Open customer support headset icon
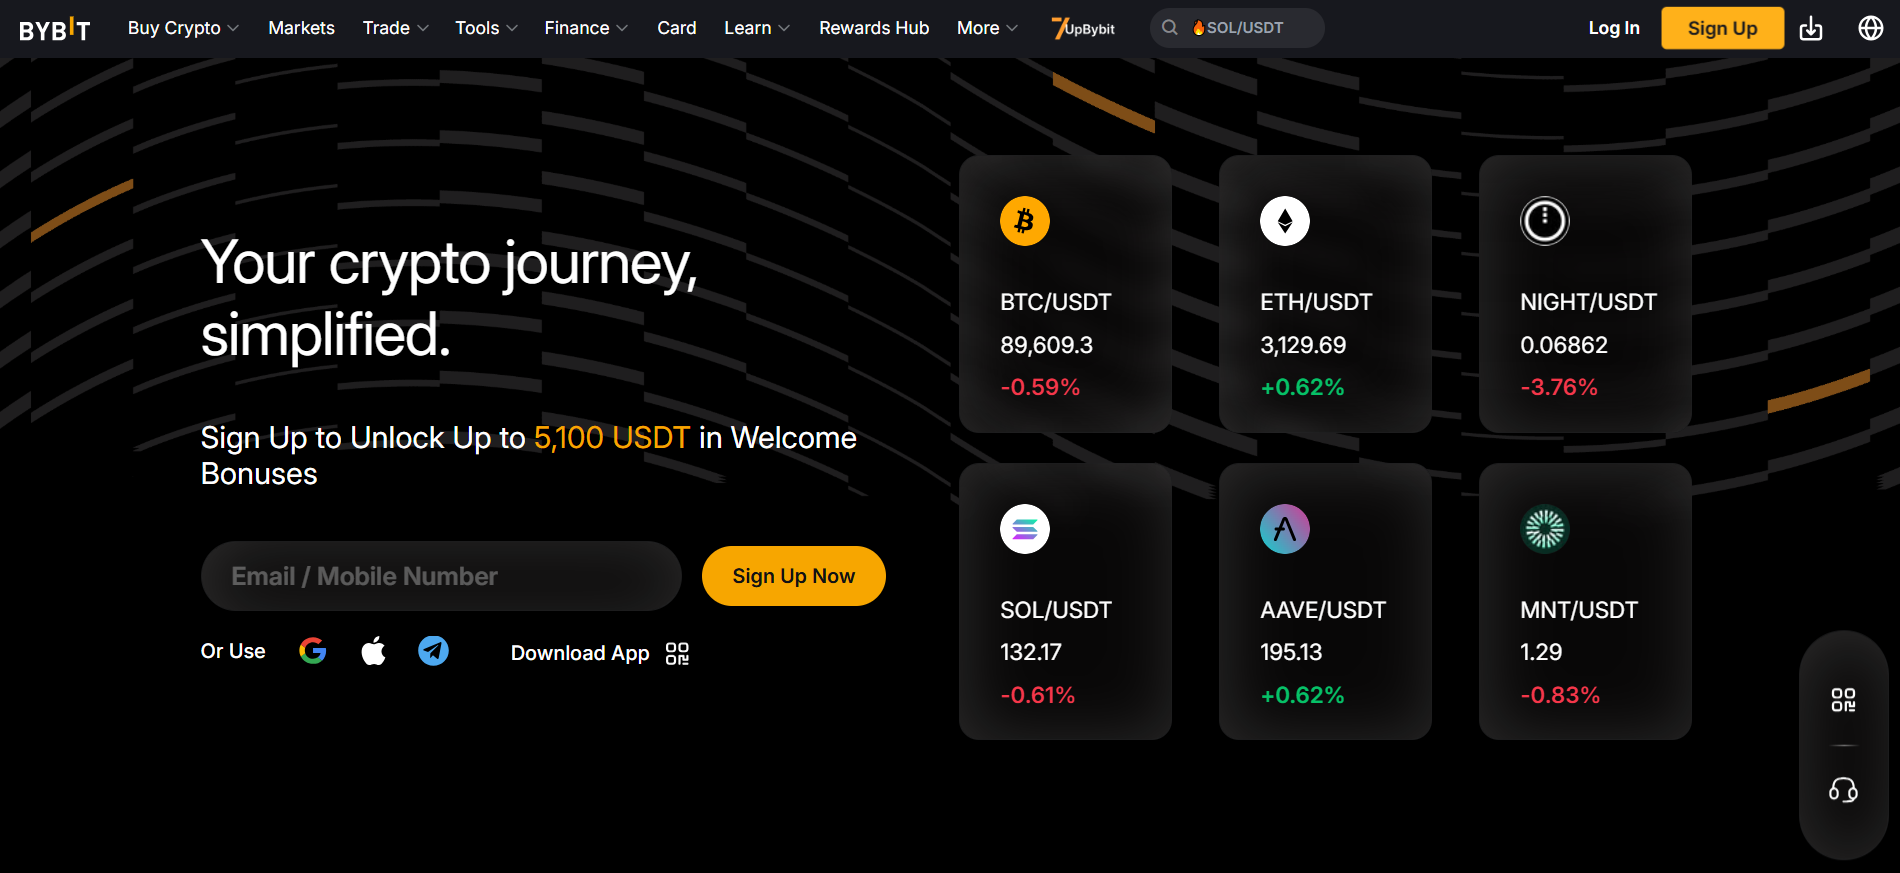Screen dimensions: 1900x873 tap(1843, 791)
